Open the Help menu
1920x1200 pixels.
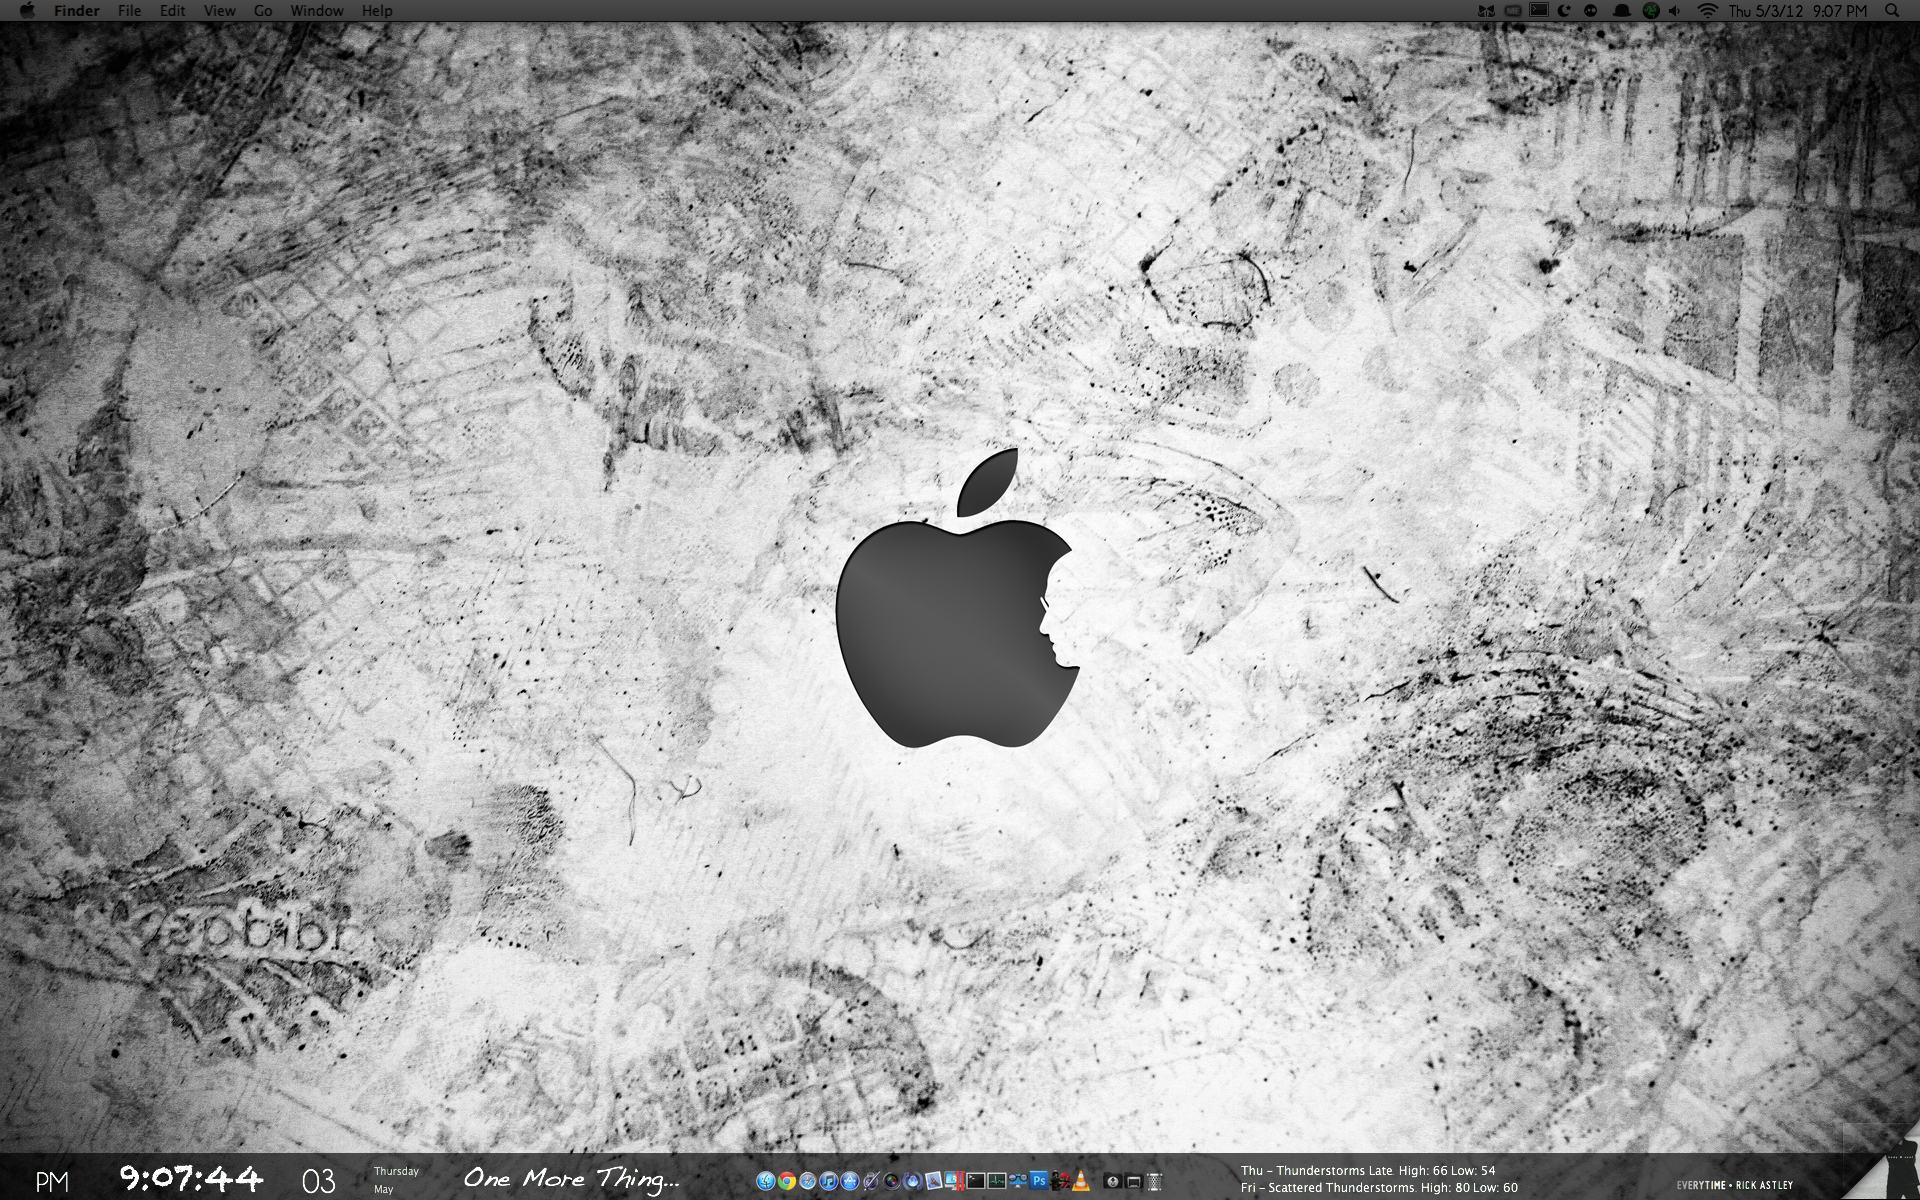pos(377,10)
